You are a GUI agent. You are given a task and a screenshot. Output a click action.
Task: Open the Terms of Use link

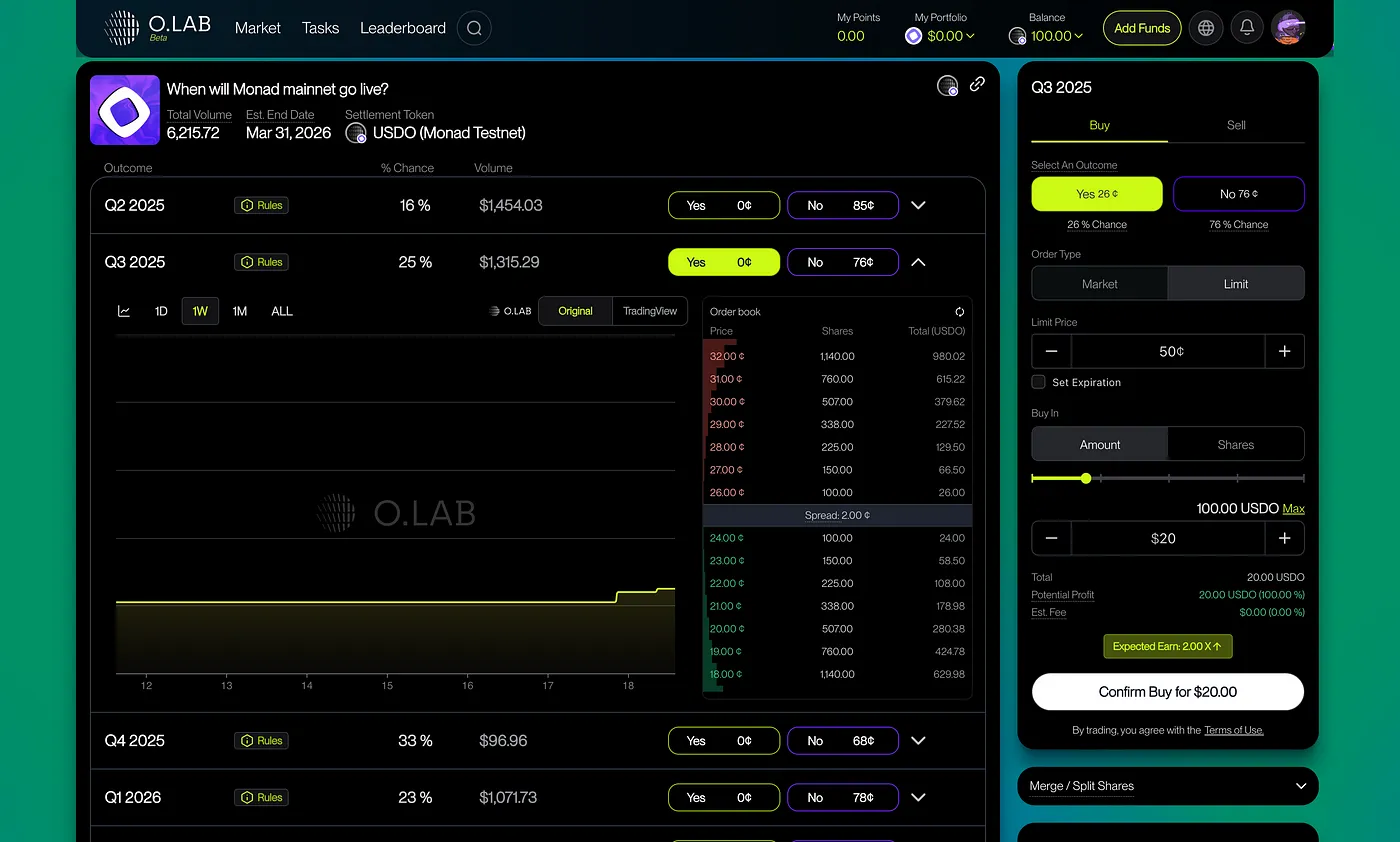pos(1233,730)
